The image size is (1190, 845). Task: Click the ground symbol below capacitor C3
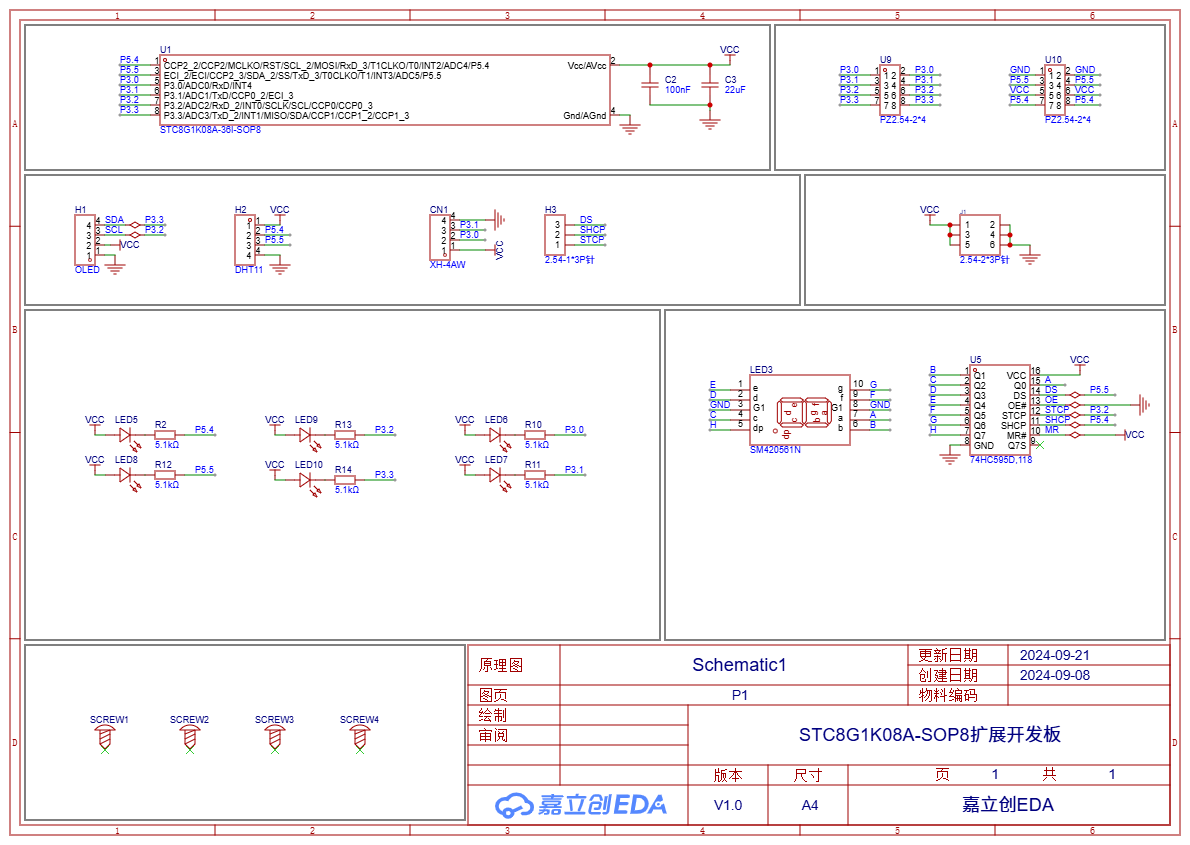click(710, 122)
